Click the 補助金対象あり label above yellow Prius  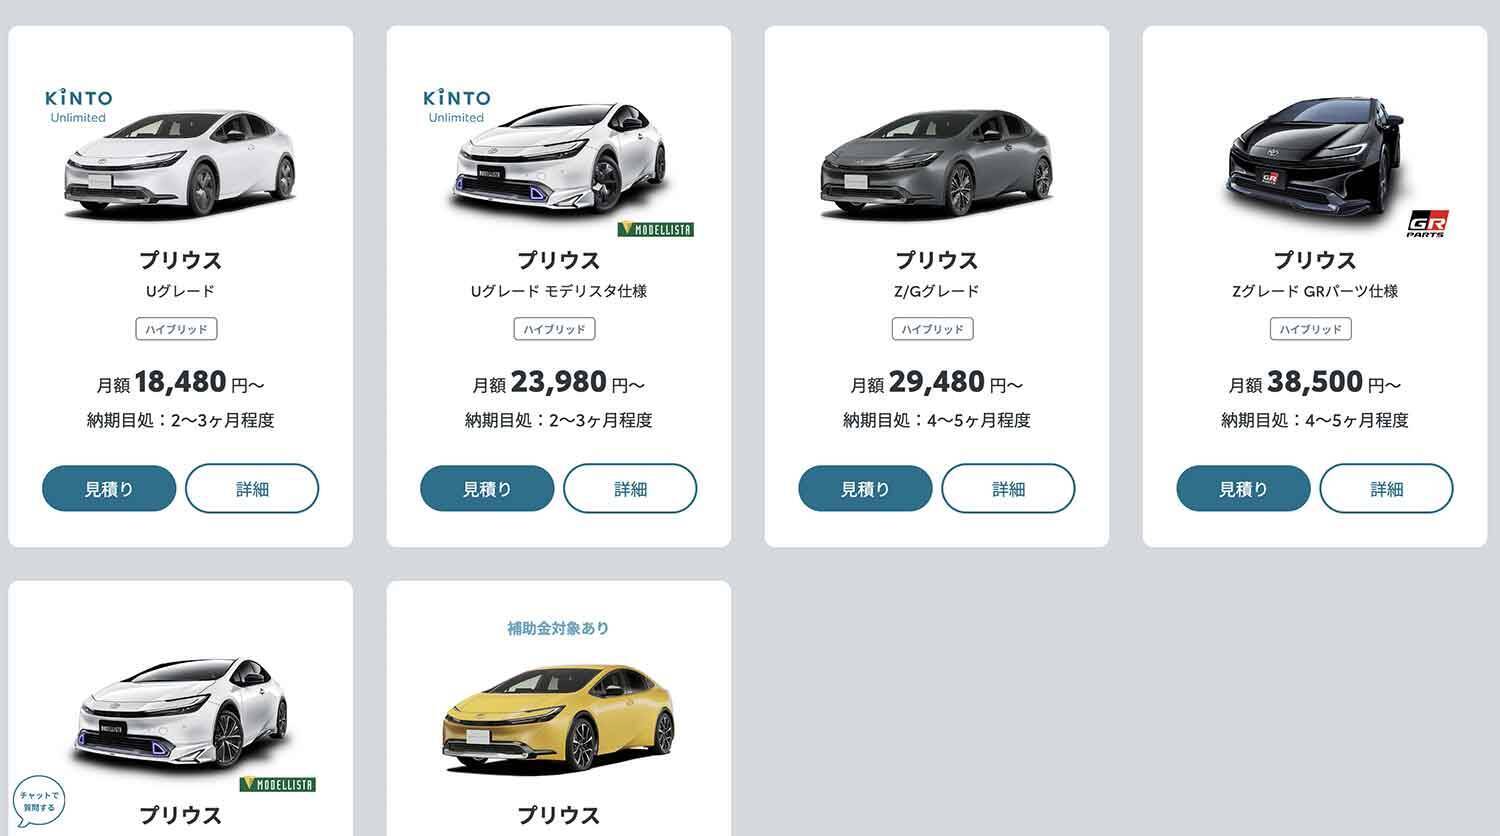[x=558, y=628]
